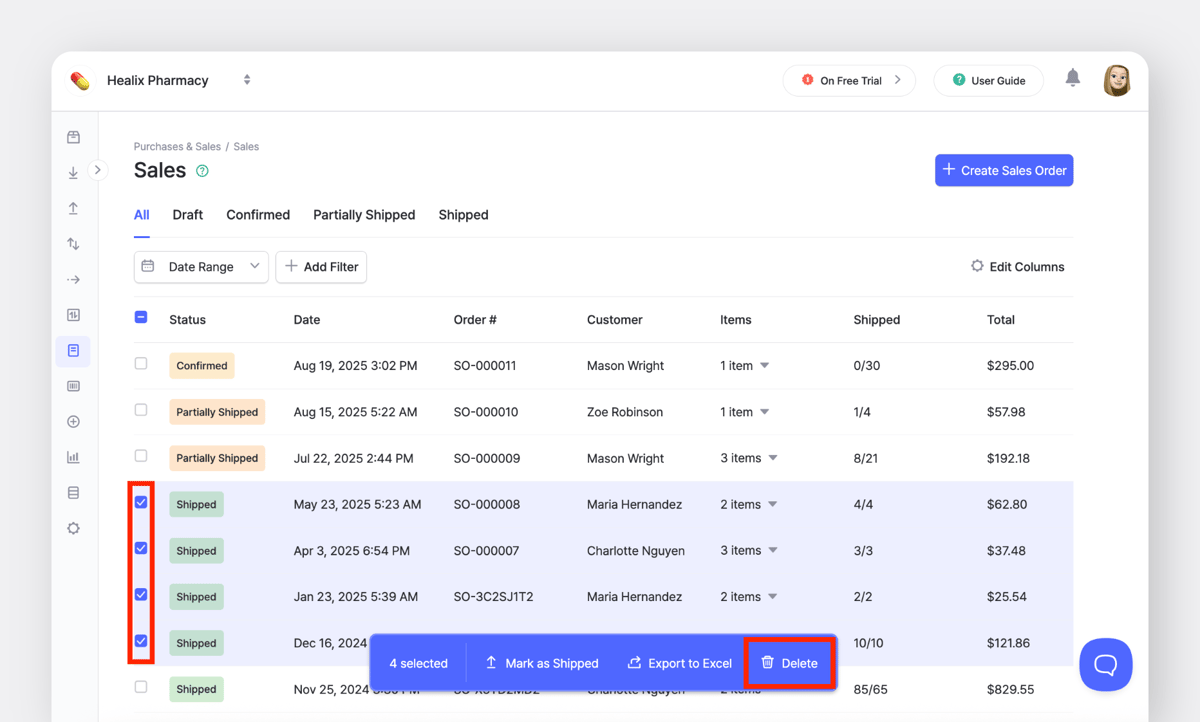Open Settings via the gear icon in sidebar
The height and width of the screenshot is (722, 1200).
tap(73, 528)
